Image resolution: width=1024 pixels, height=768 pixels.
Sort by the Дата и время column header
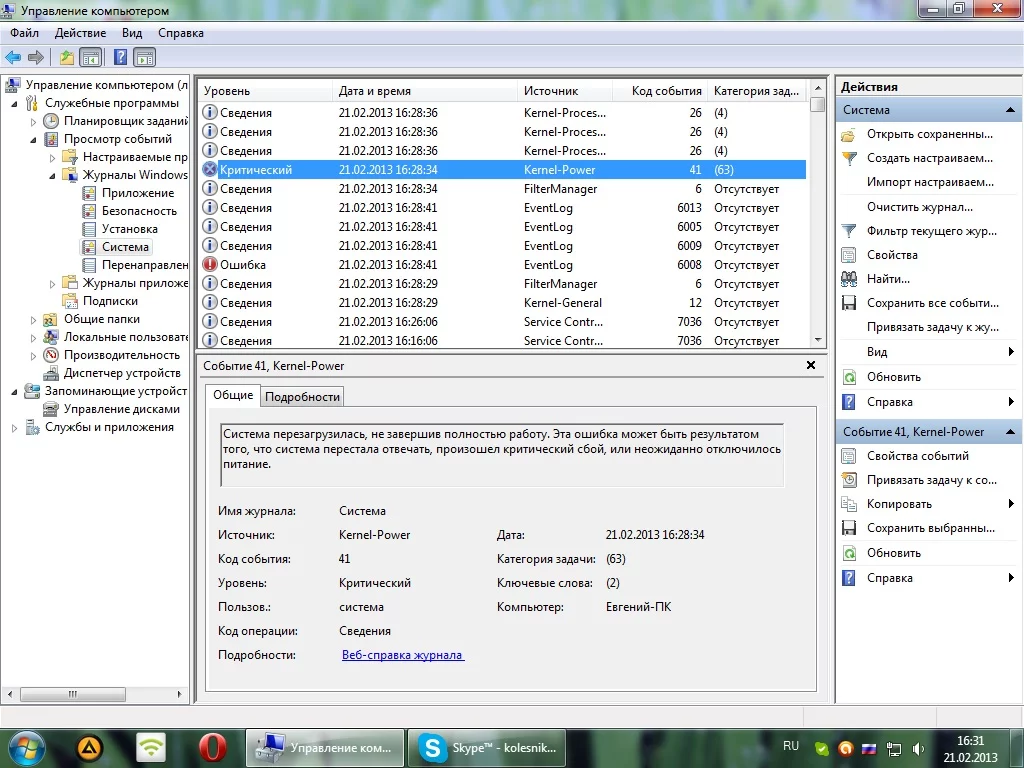coord(424,91)
